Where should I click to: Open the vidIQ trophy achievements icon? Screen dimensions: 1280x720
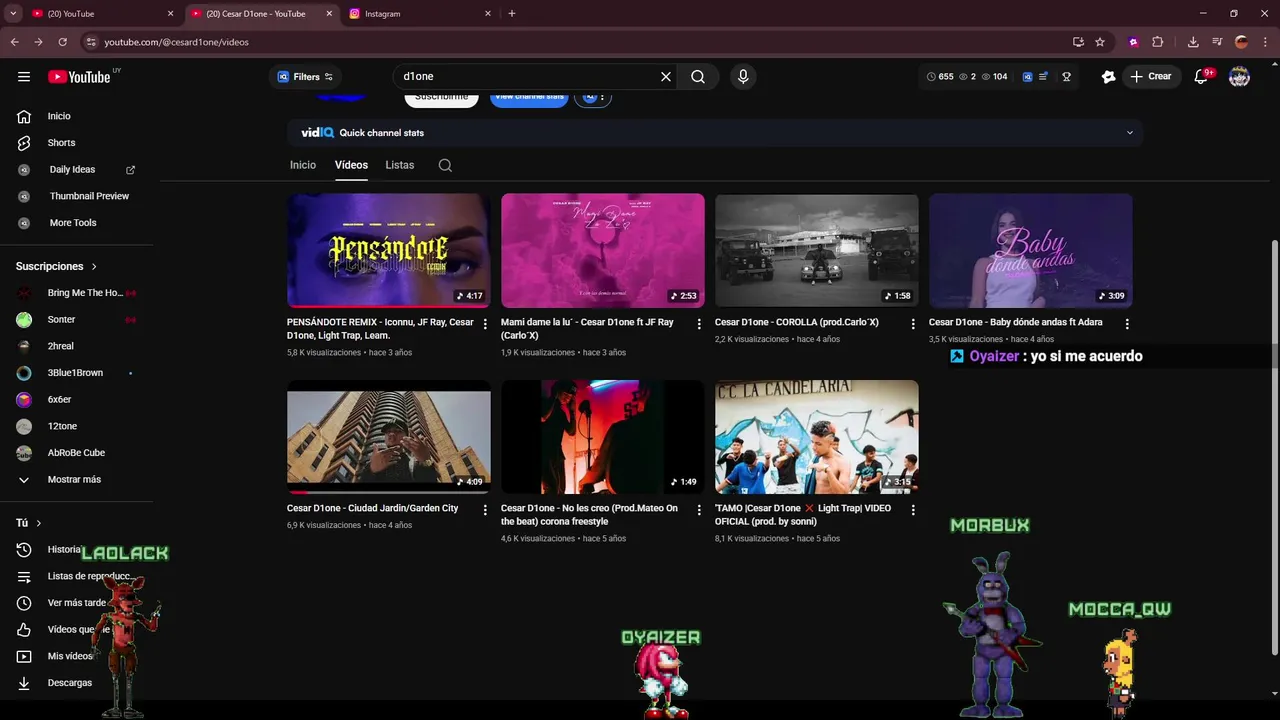pyautogui.click(x=1067, y=77)
